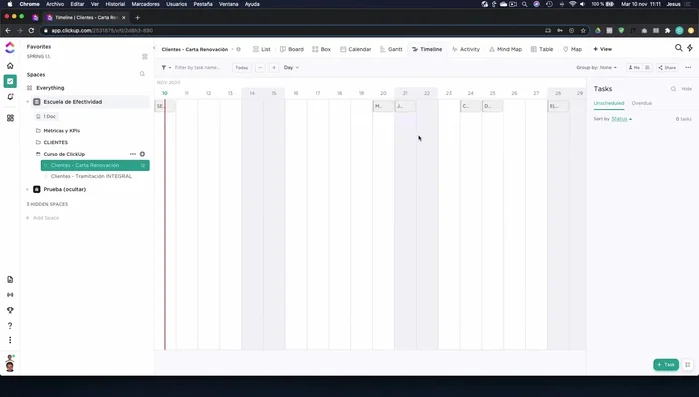Zoom in timeline with plus button
The height and width of the screenshot is (397, 699).
point(274,68)
